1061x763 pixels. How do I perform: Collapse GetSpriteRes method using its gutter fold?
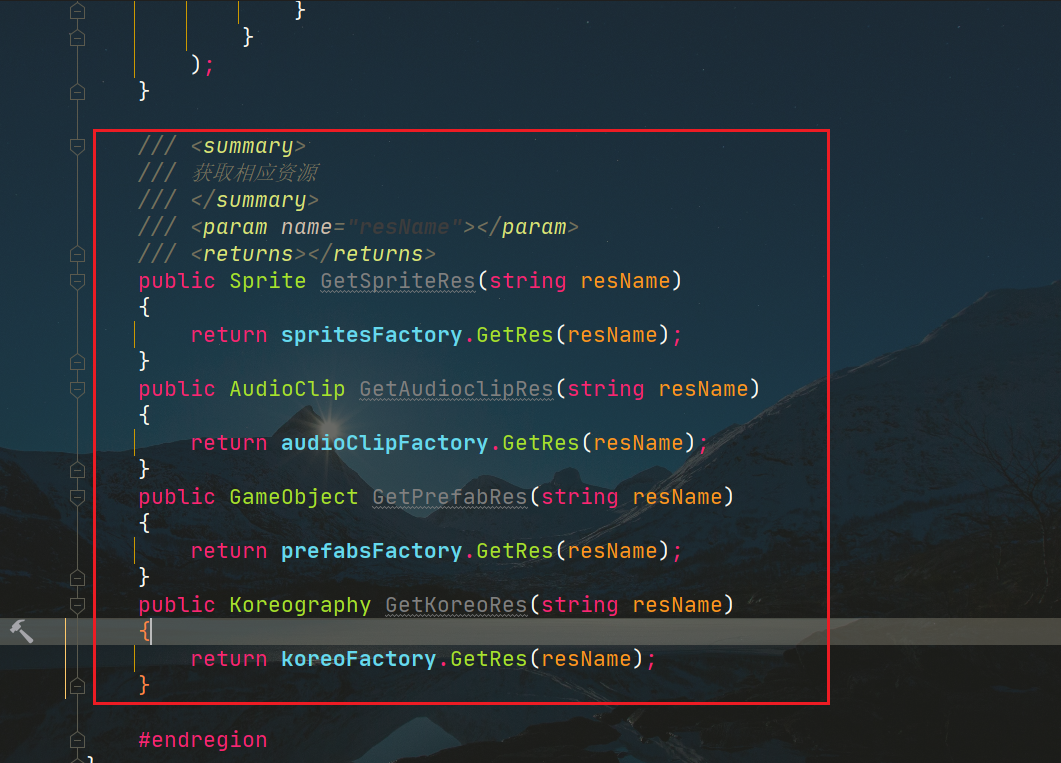point(77,281)
